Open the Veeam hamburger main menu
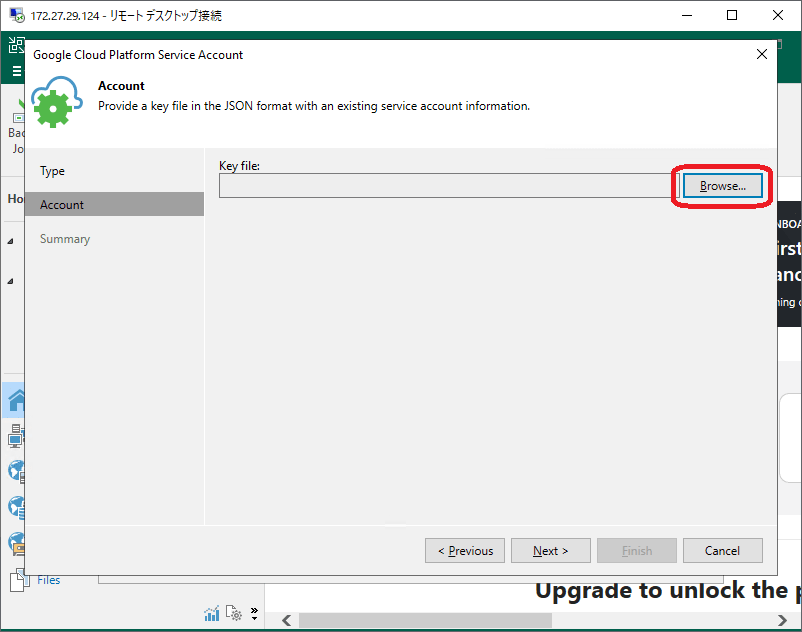Viewport: 802px width, 632px height. (17, 71)
